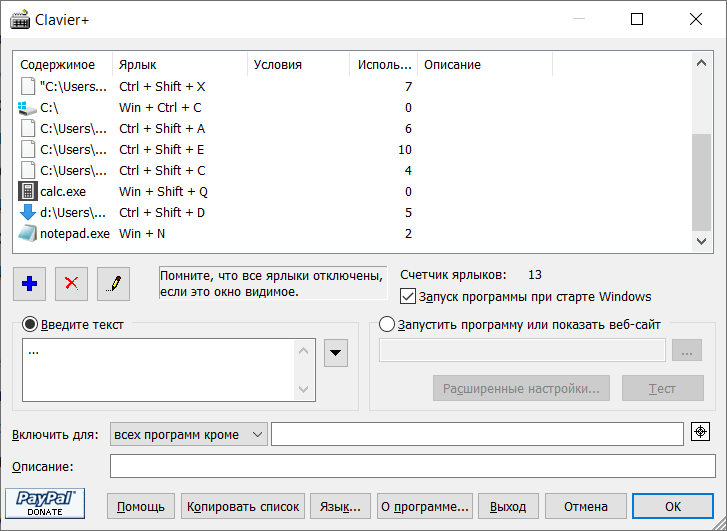Viewport: 727px width, 531px height.
Task: Click the blue plus add-shortcut icon
Action: [x=29, y=283]
